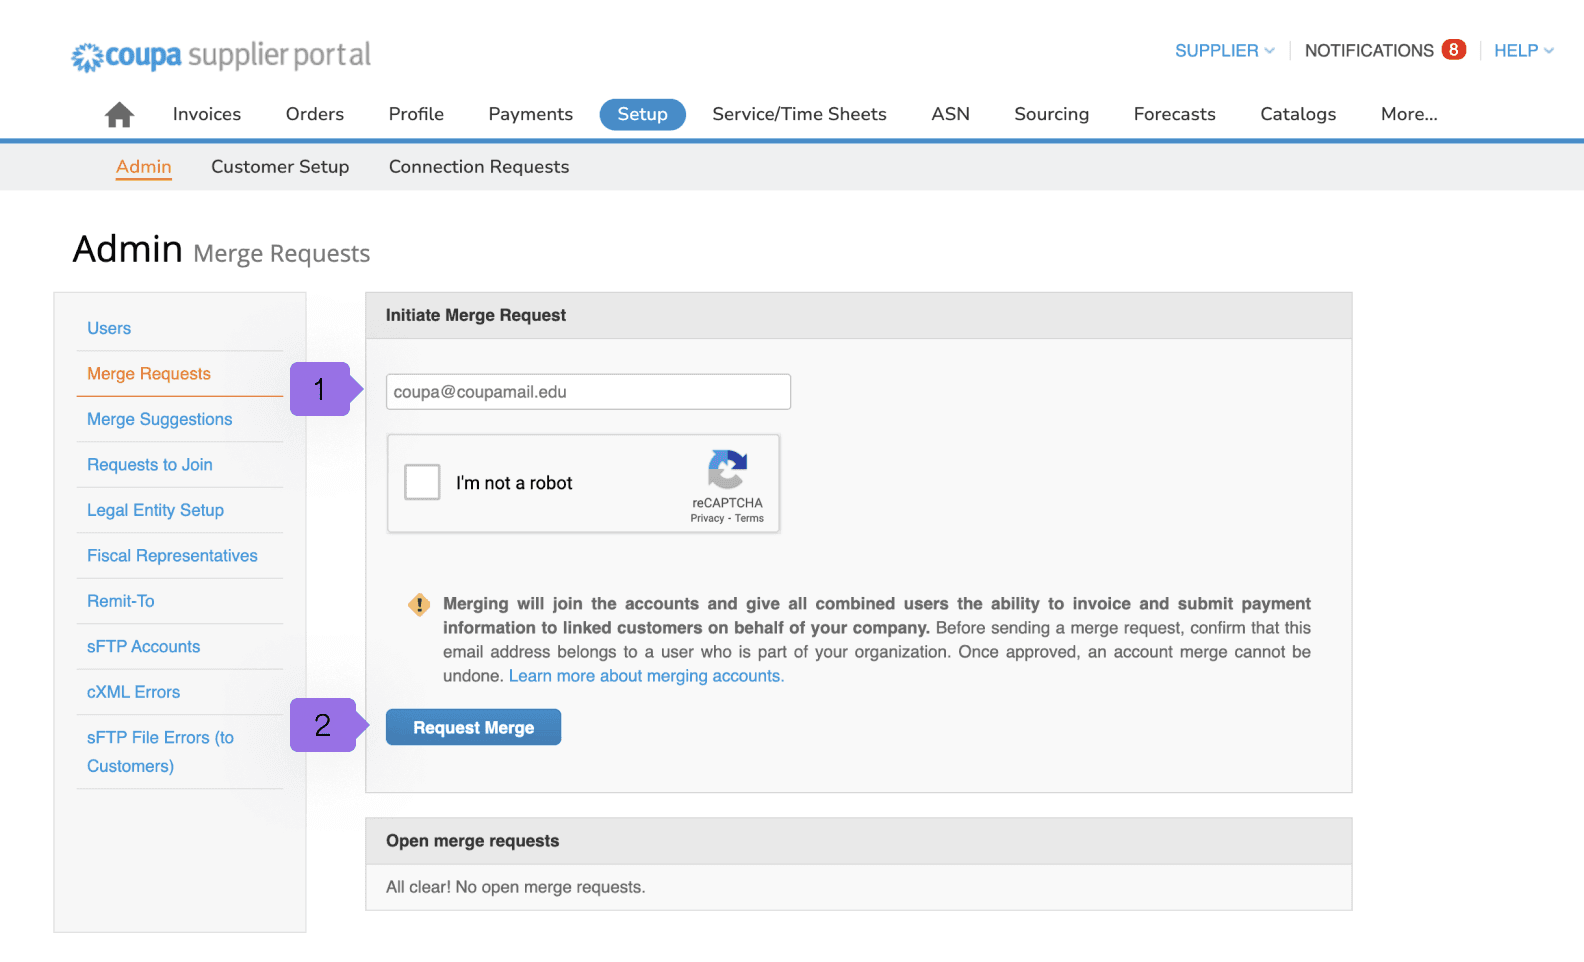Open Users in the admin sidebar

(x=109, y=328)
